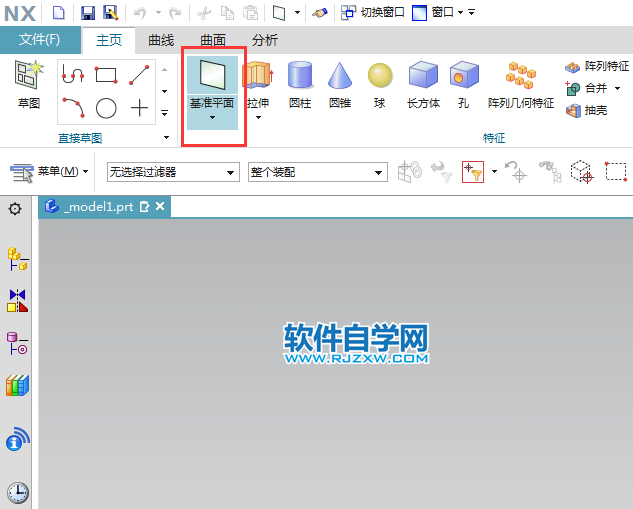Click the 长方体 block tool
Viewport: 633px width, 509px height.
pos(423,85)
